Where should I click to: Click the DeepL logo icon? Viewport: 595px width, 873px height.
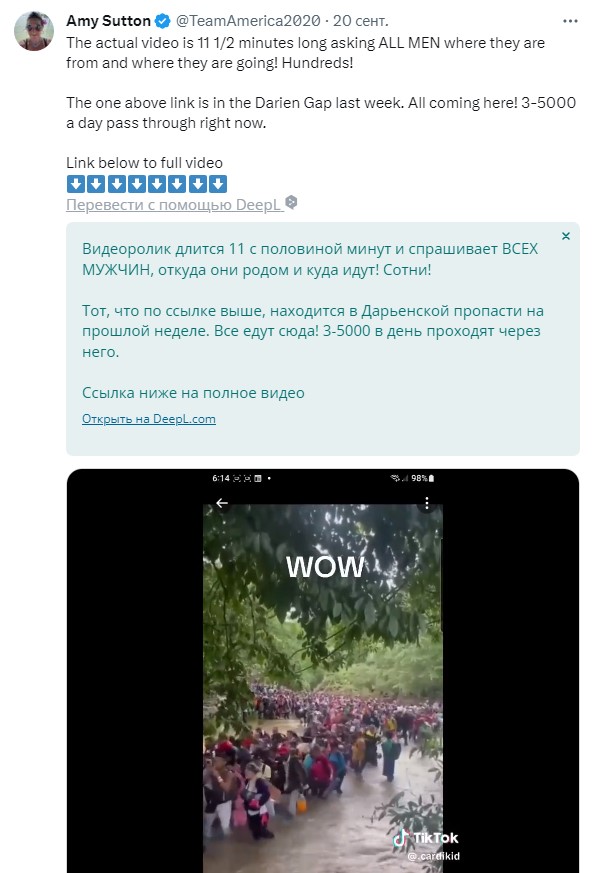coord(291,203)
